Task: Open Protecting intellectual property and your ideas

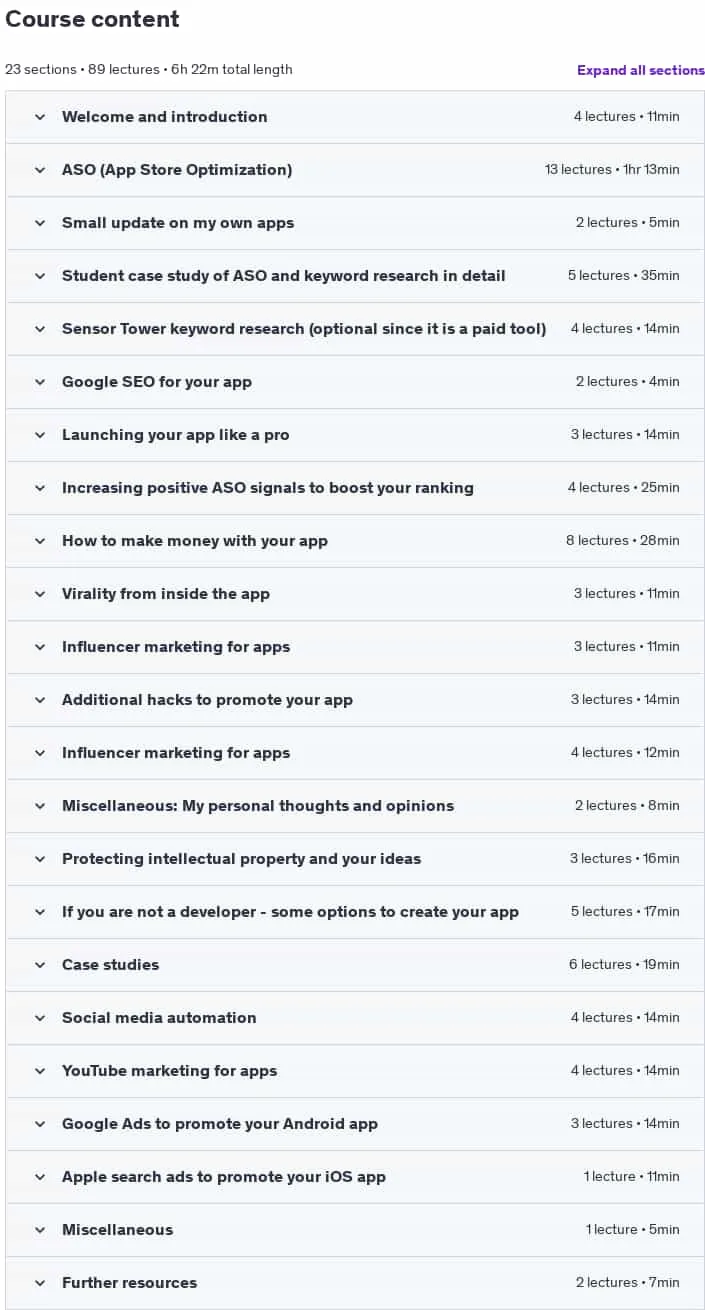Action: pyautogui.click(x=355, y=859)
